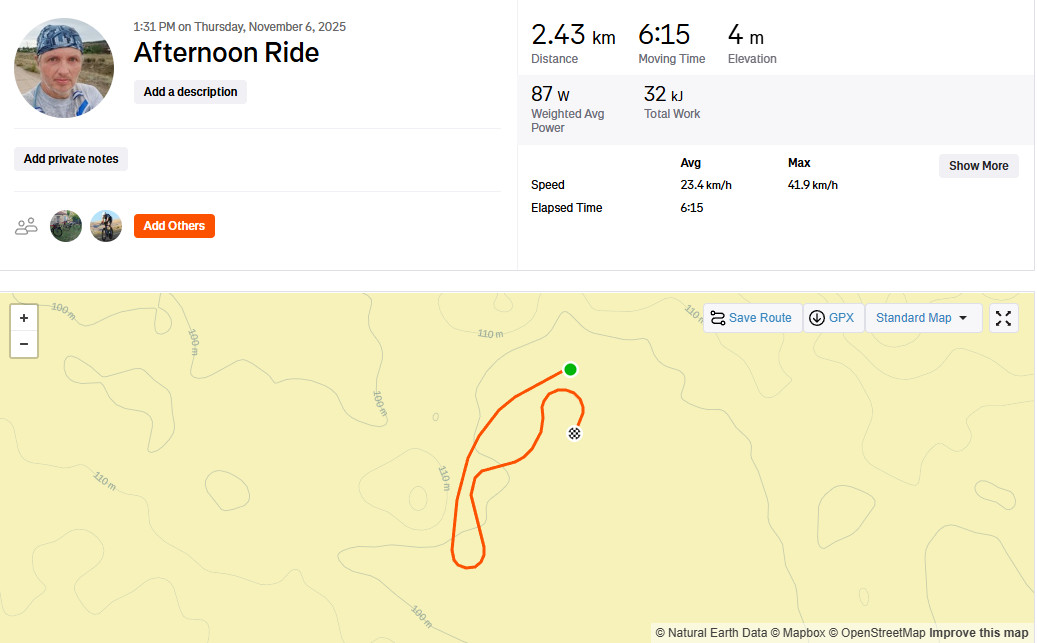This screenshot has width=1037, height=643.
Task: Open the second tagged athlete's avatar
Action: click(x=106, y=226)
